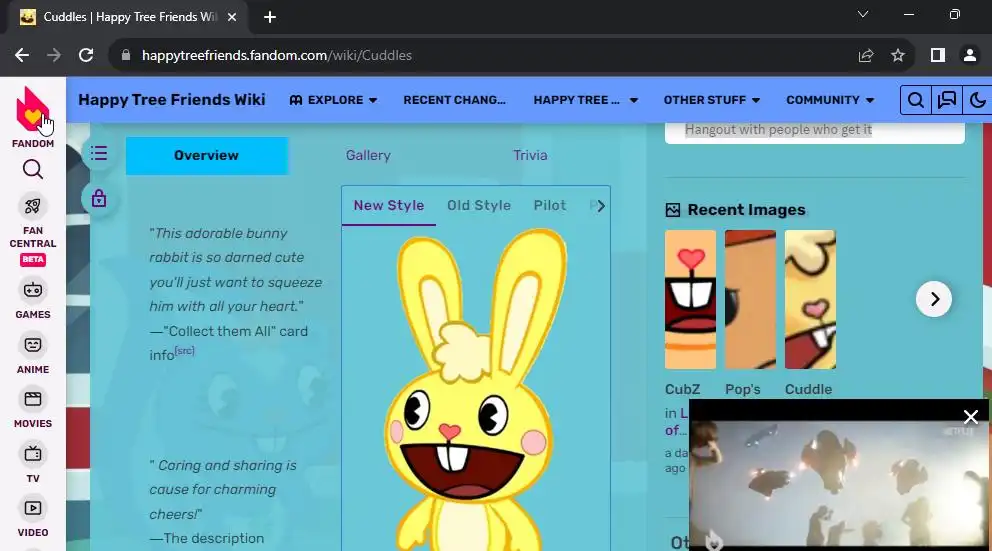Toggle dark mode moon icon
The image size is (992, 551).
[977, 100]
